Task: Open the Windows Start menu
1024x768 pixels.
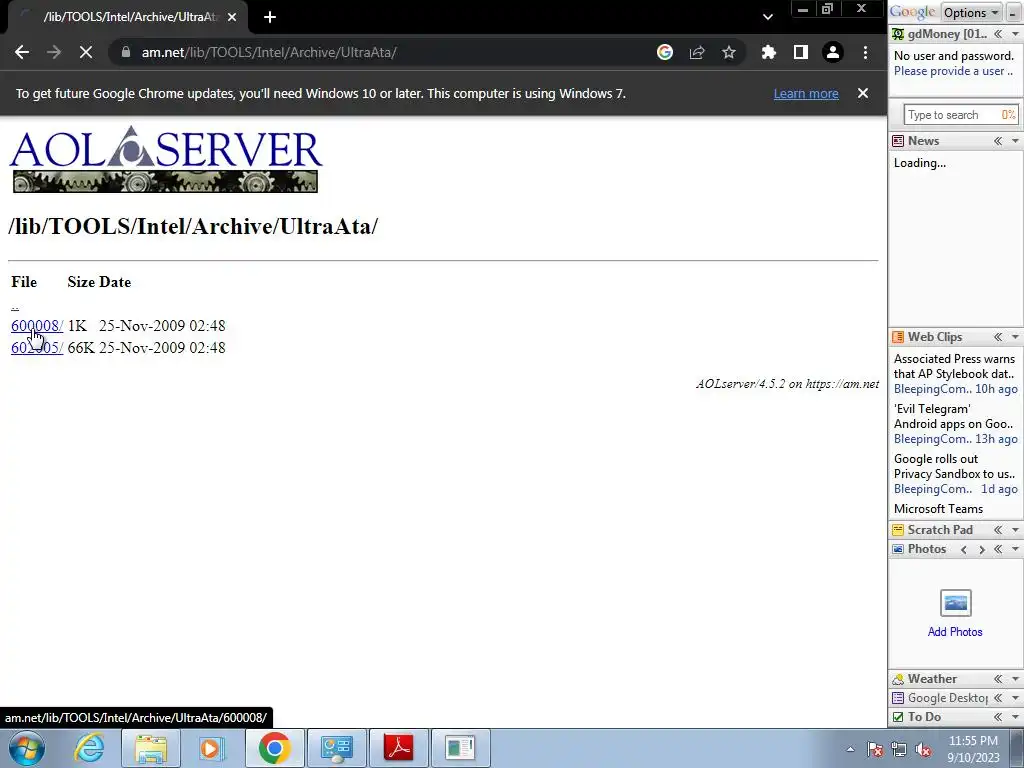Action: tap(27, 748)
